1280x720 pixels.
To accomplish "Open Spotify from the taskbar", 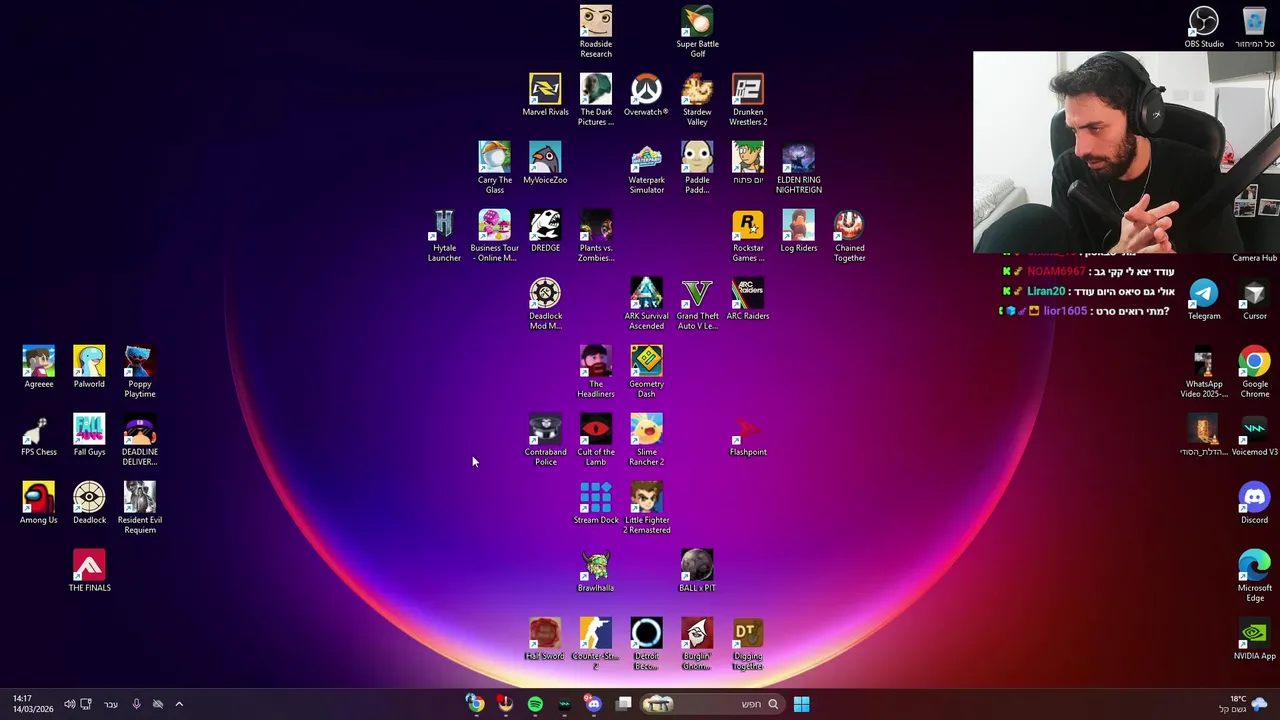I will tap(535, 704).
